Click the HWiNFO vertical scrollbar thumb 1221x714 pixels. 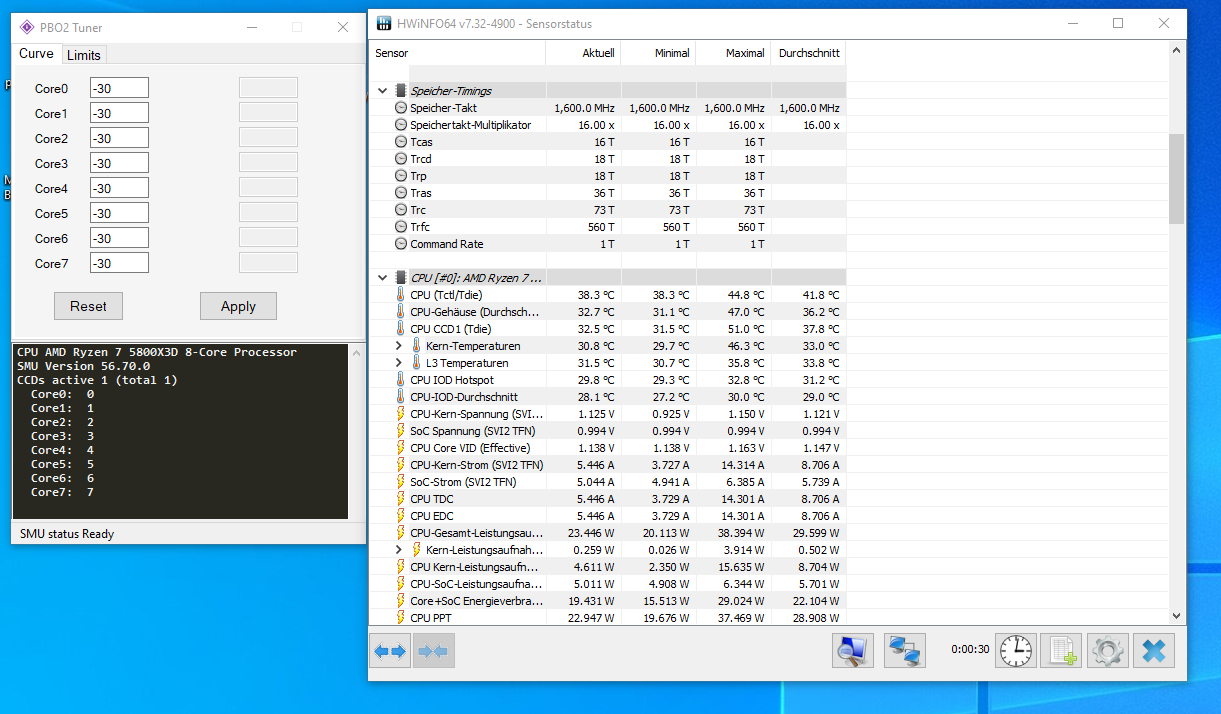pyautogui.click(x=1176, y=178)
